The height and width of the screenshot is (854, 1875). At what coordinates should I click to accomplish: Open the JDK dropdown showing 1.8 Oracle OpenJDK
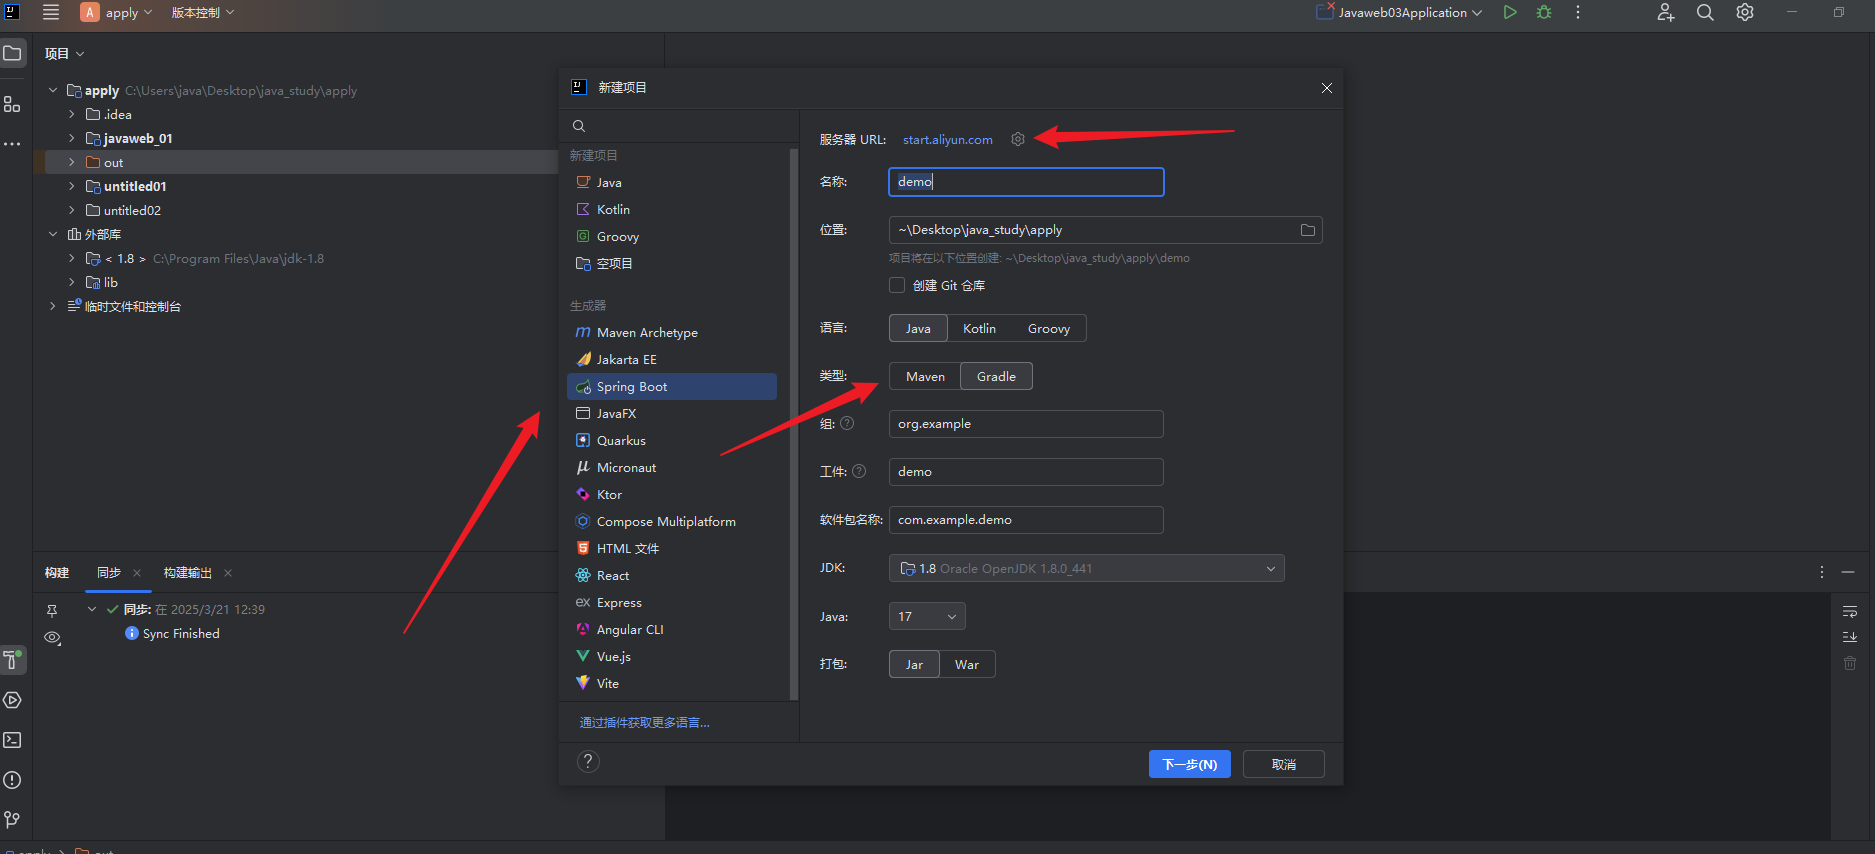pos(1087,568)
